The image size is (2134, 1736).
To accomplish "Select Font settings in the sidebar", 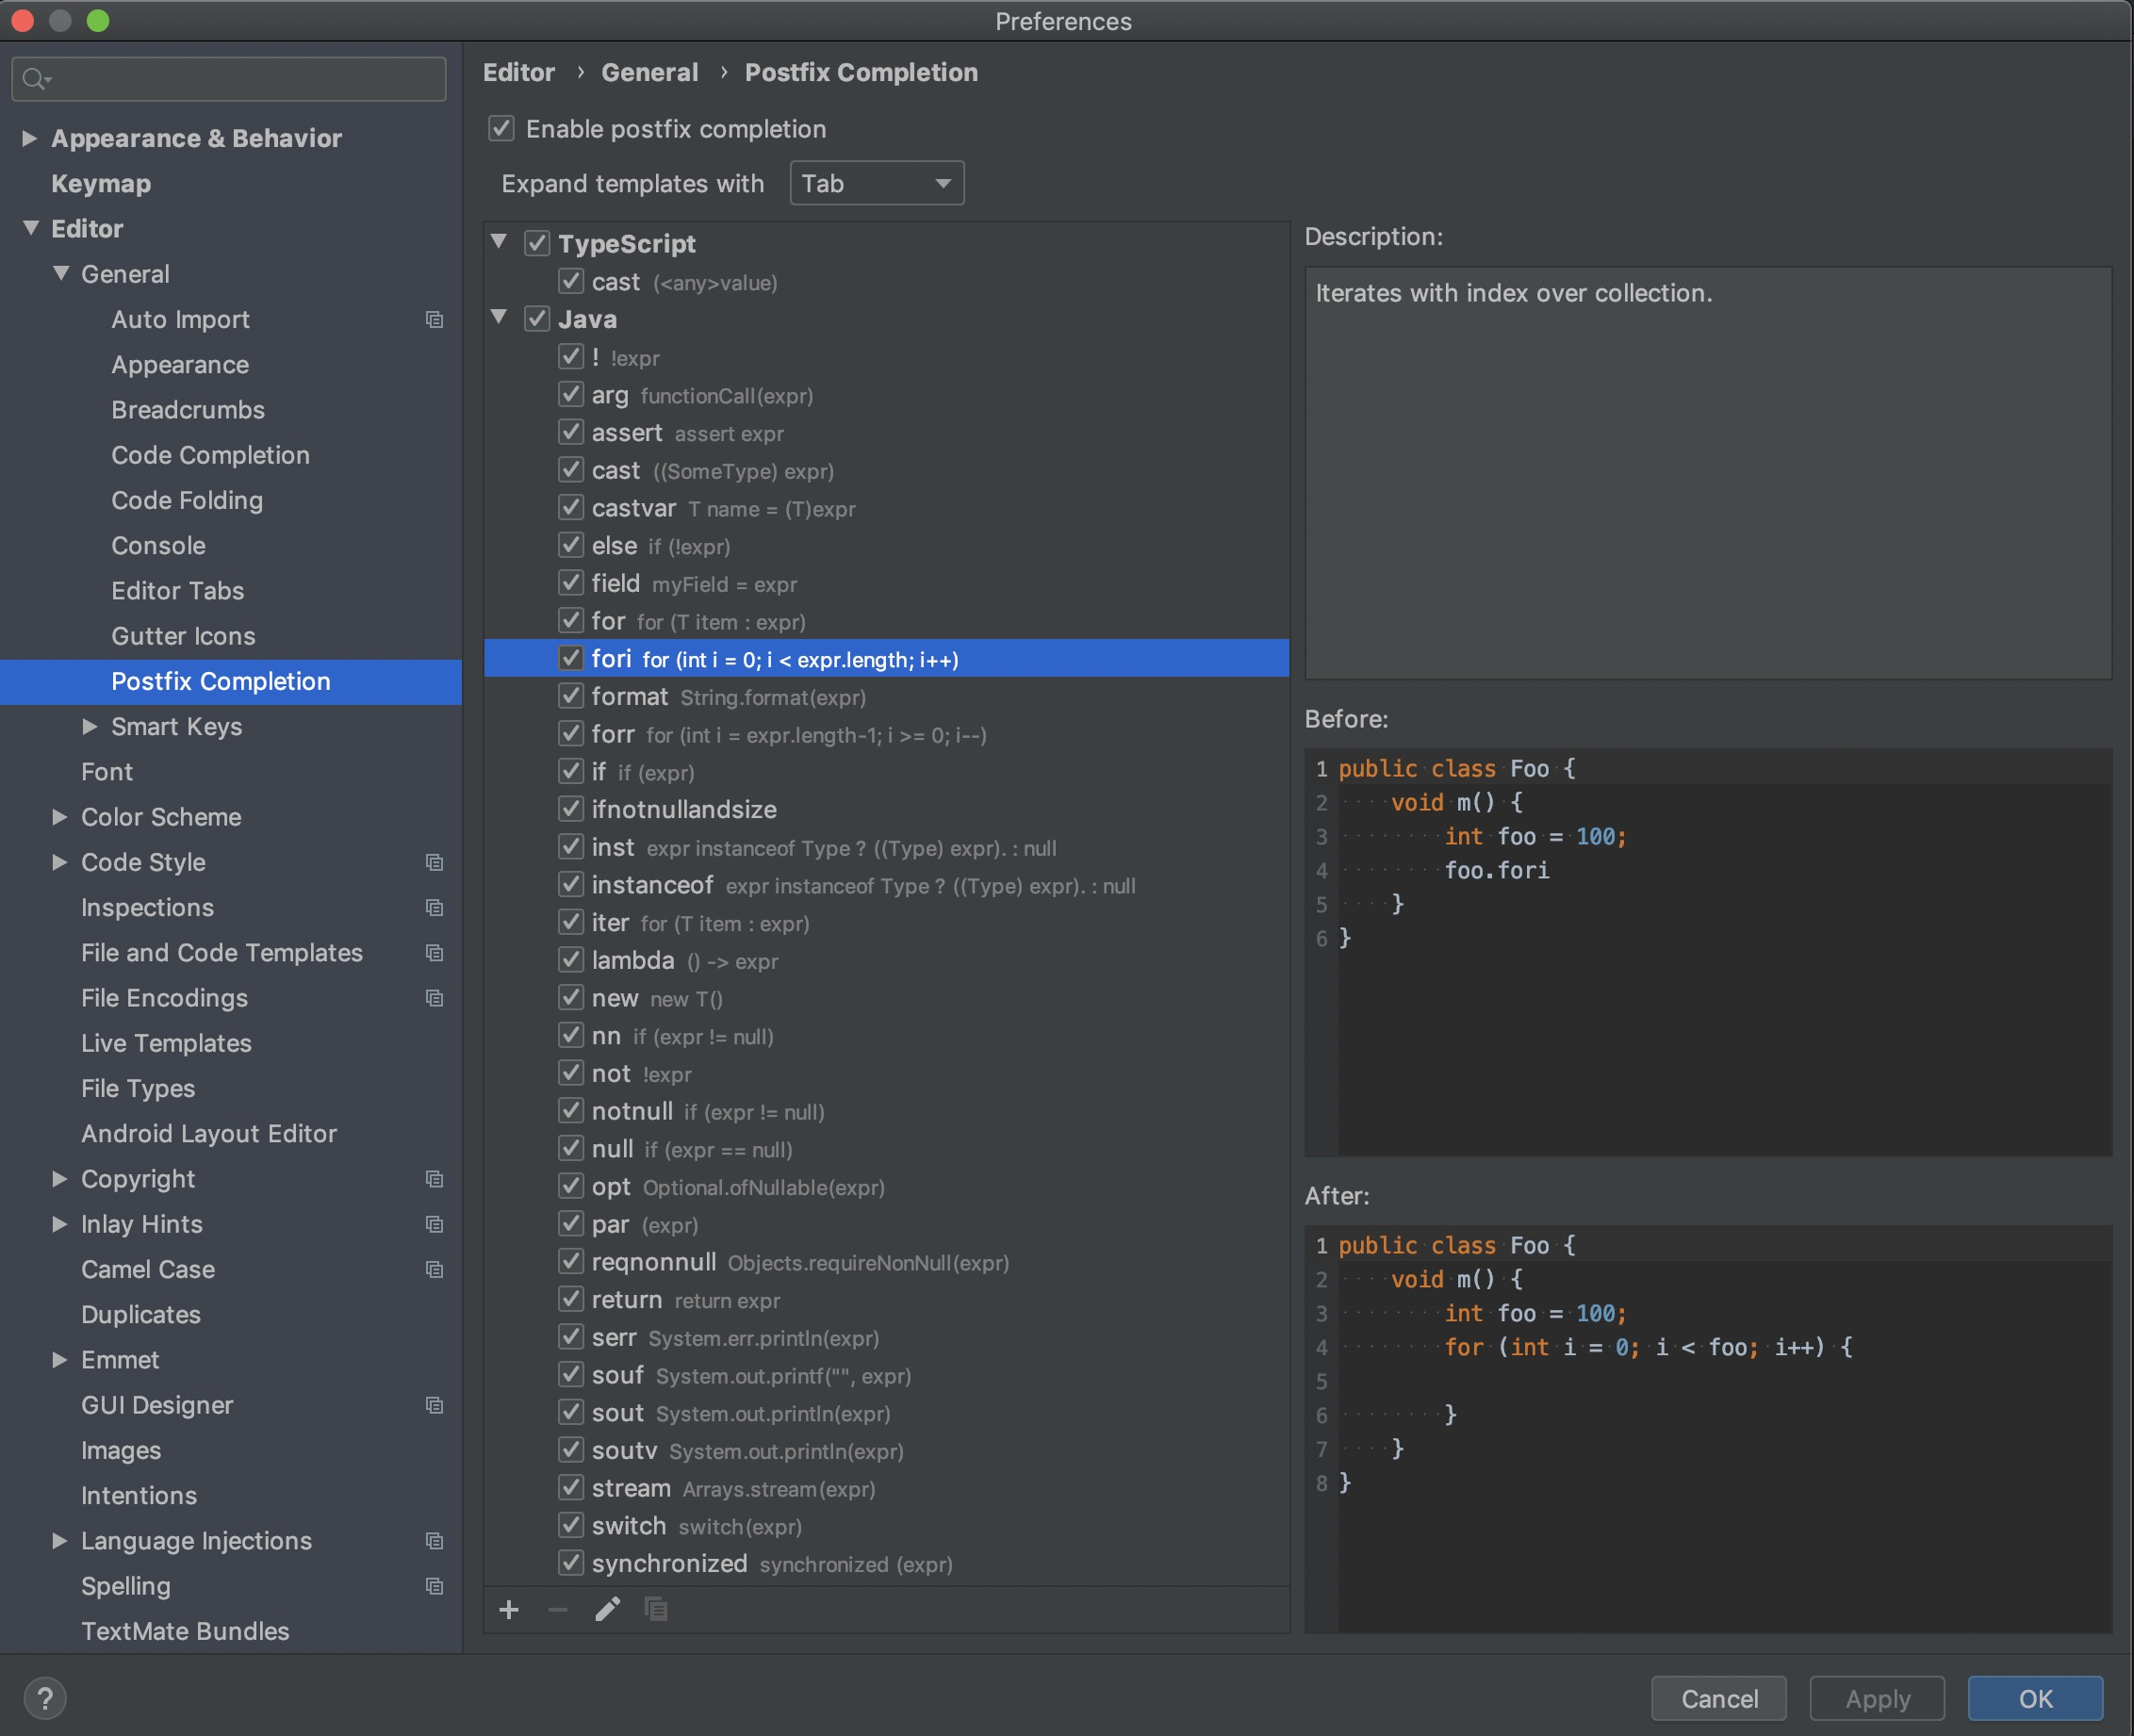I will [x=107, y=772].
